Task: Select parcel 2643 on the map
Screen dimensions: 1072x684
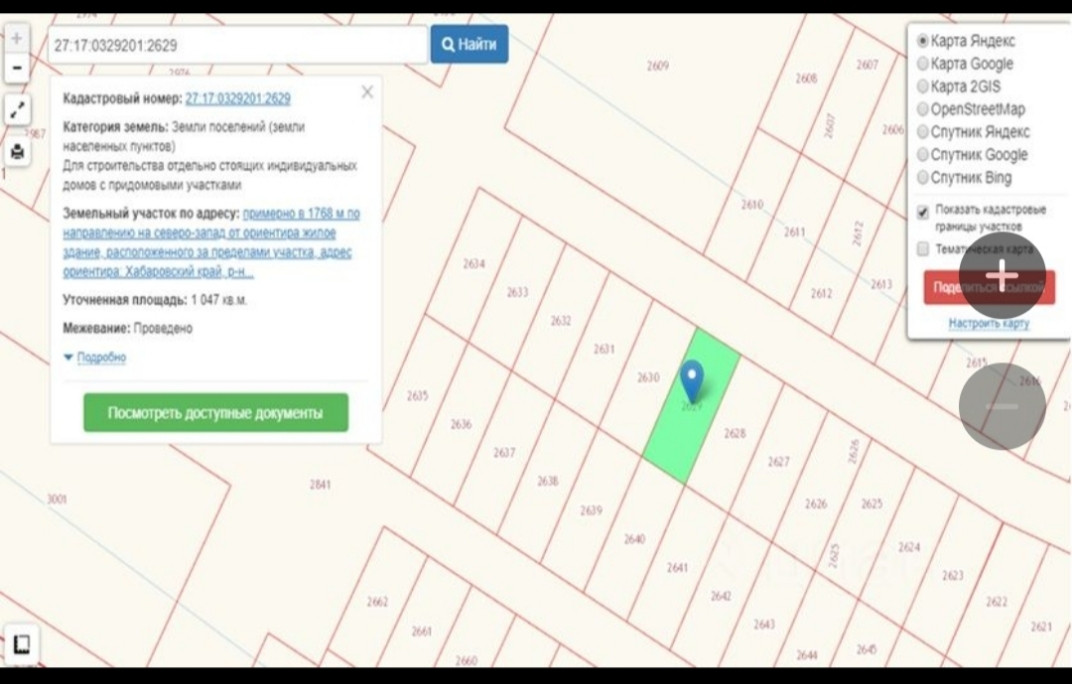Action: tap(764, 624)
